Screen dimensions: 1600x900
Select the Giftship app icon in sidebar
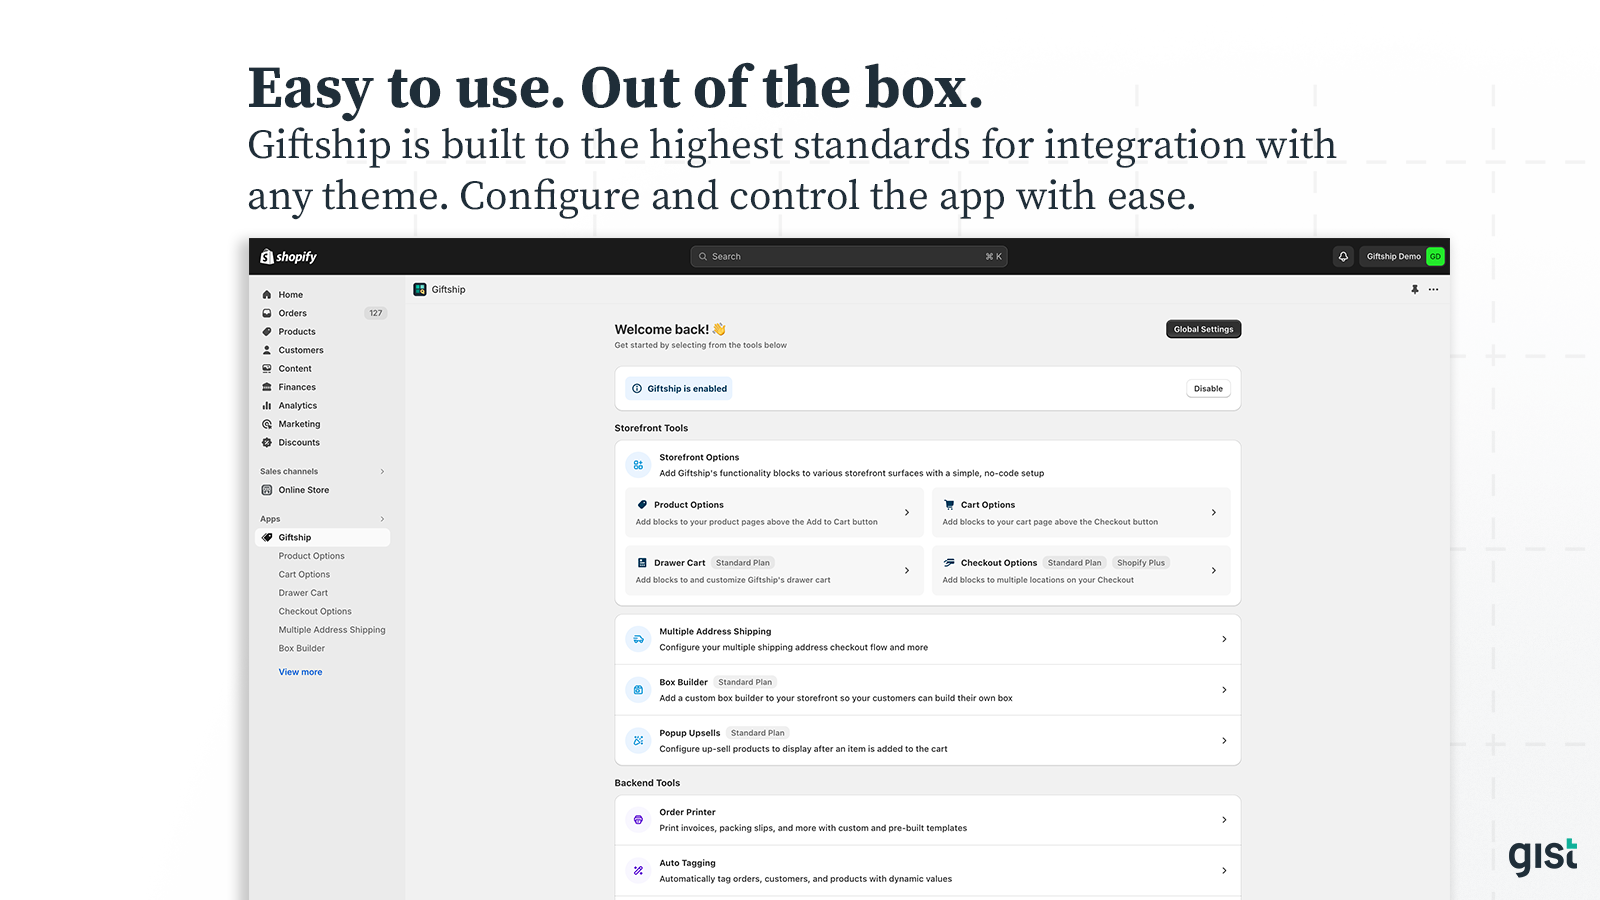pos(266,537)
